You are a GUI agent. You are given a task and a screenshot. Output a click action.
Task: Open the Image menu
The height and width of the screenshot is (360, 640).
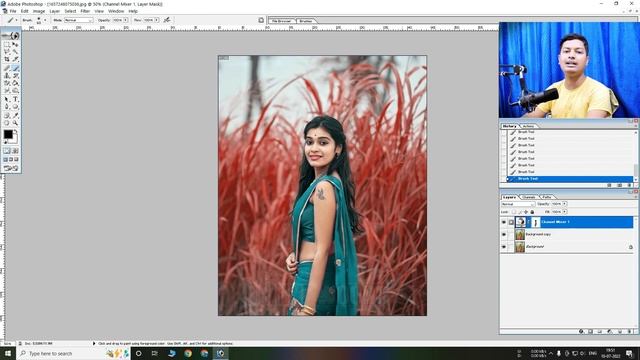[39, 11]
